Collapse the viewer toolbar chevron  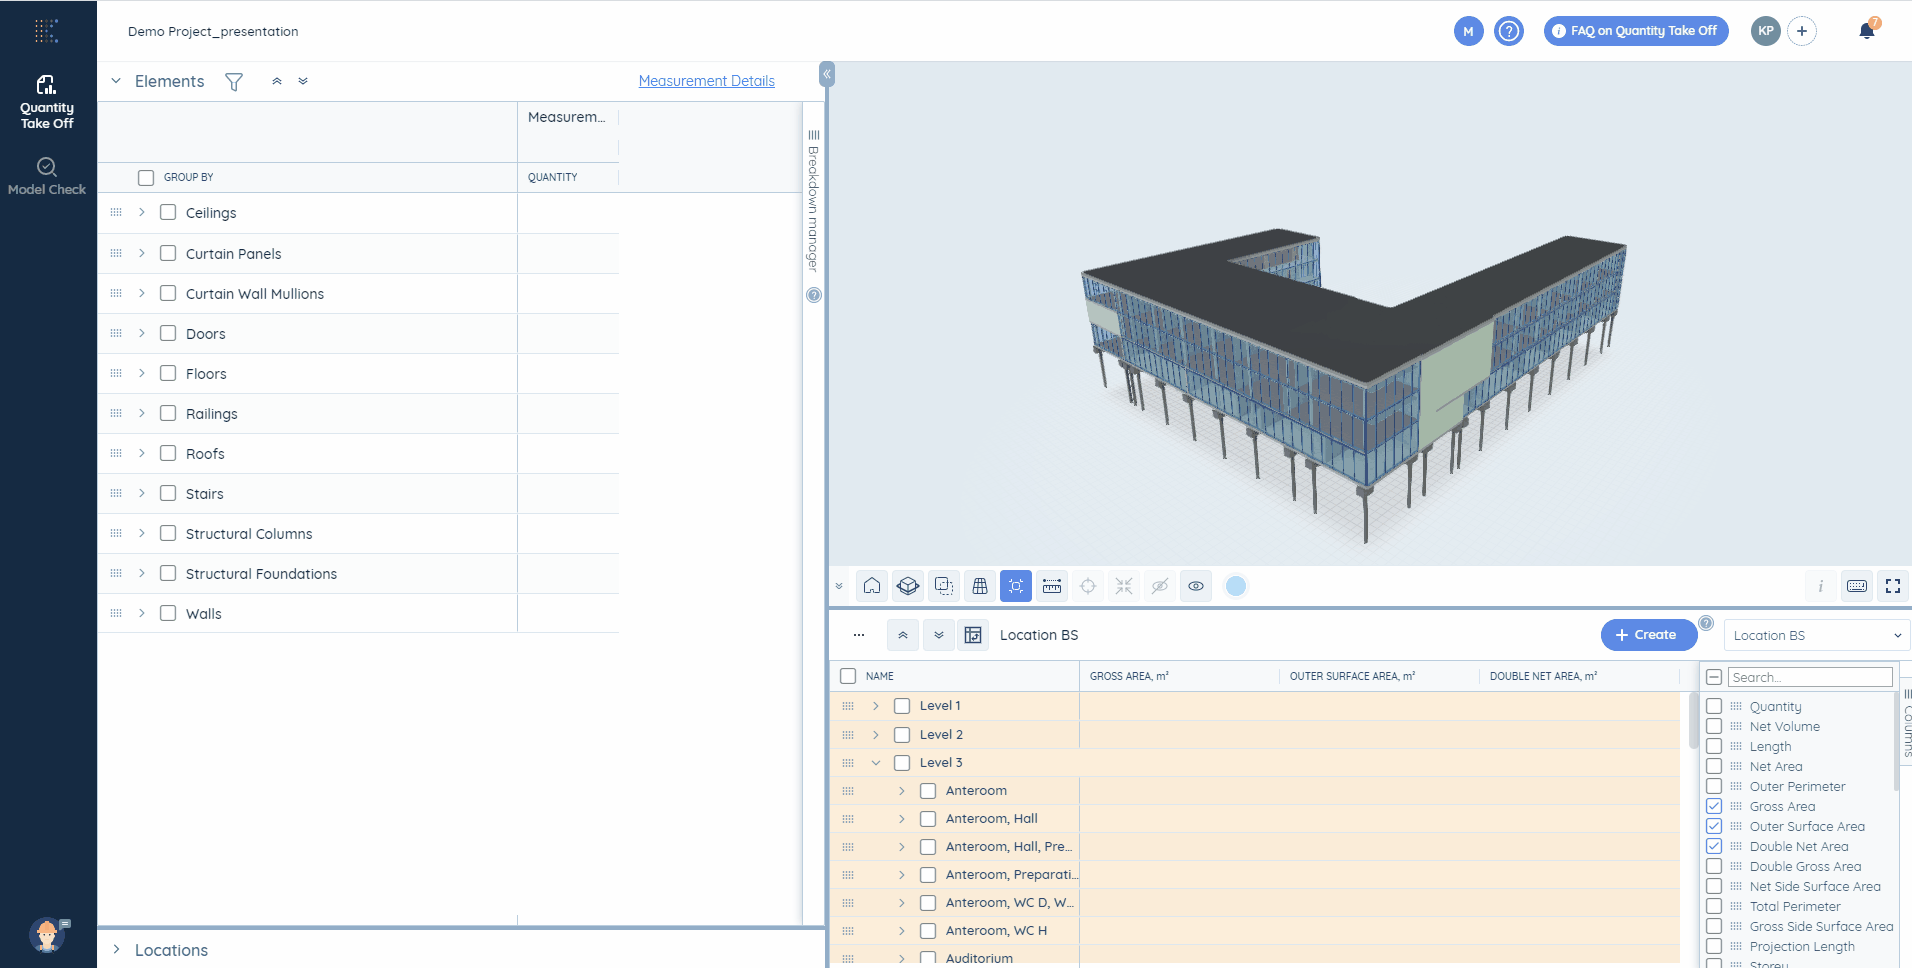pyautogui.click(x=839, y=586)
